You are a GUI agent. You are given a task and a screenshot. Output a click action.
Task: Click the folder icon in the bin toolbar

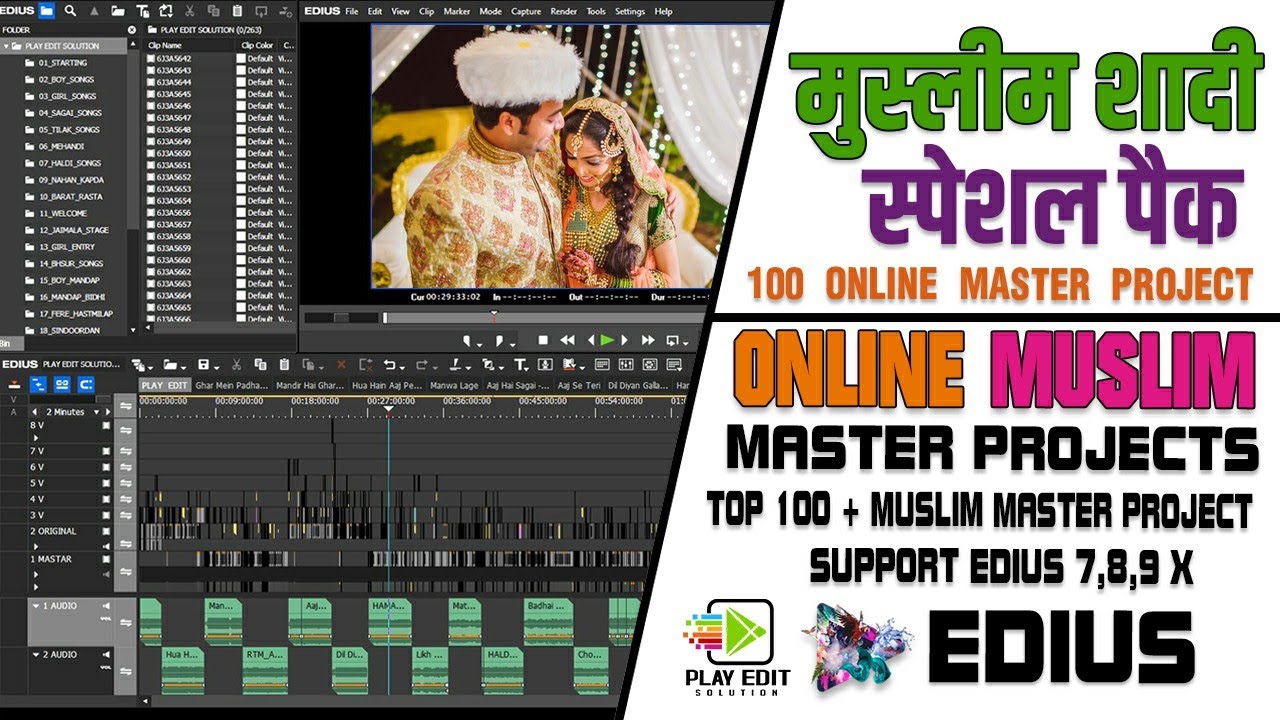(47, 11)
